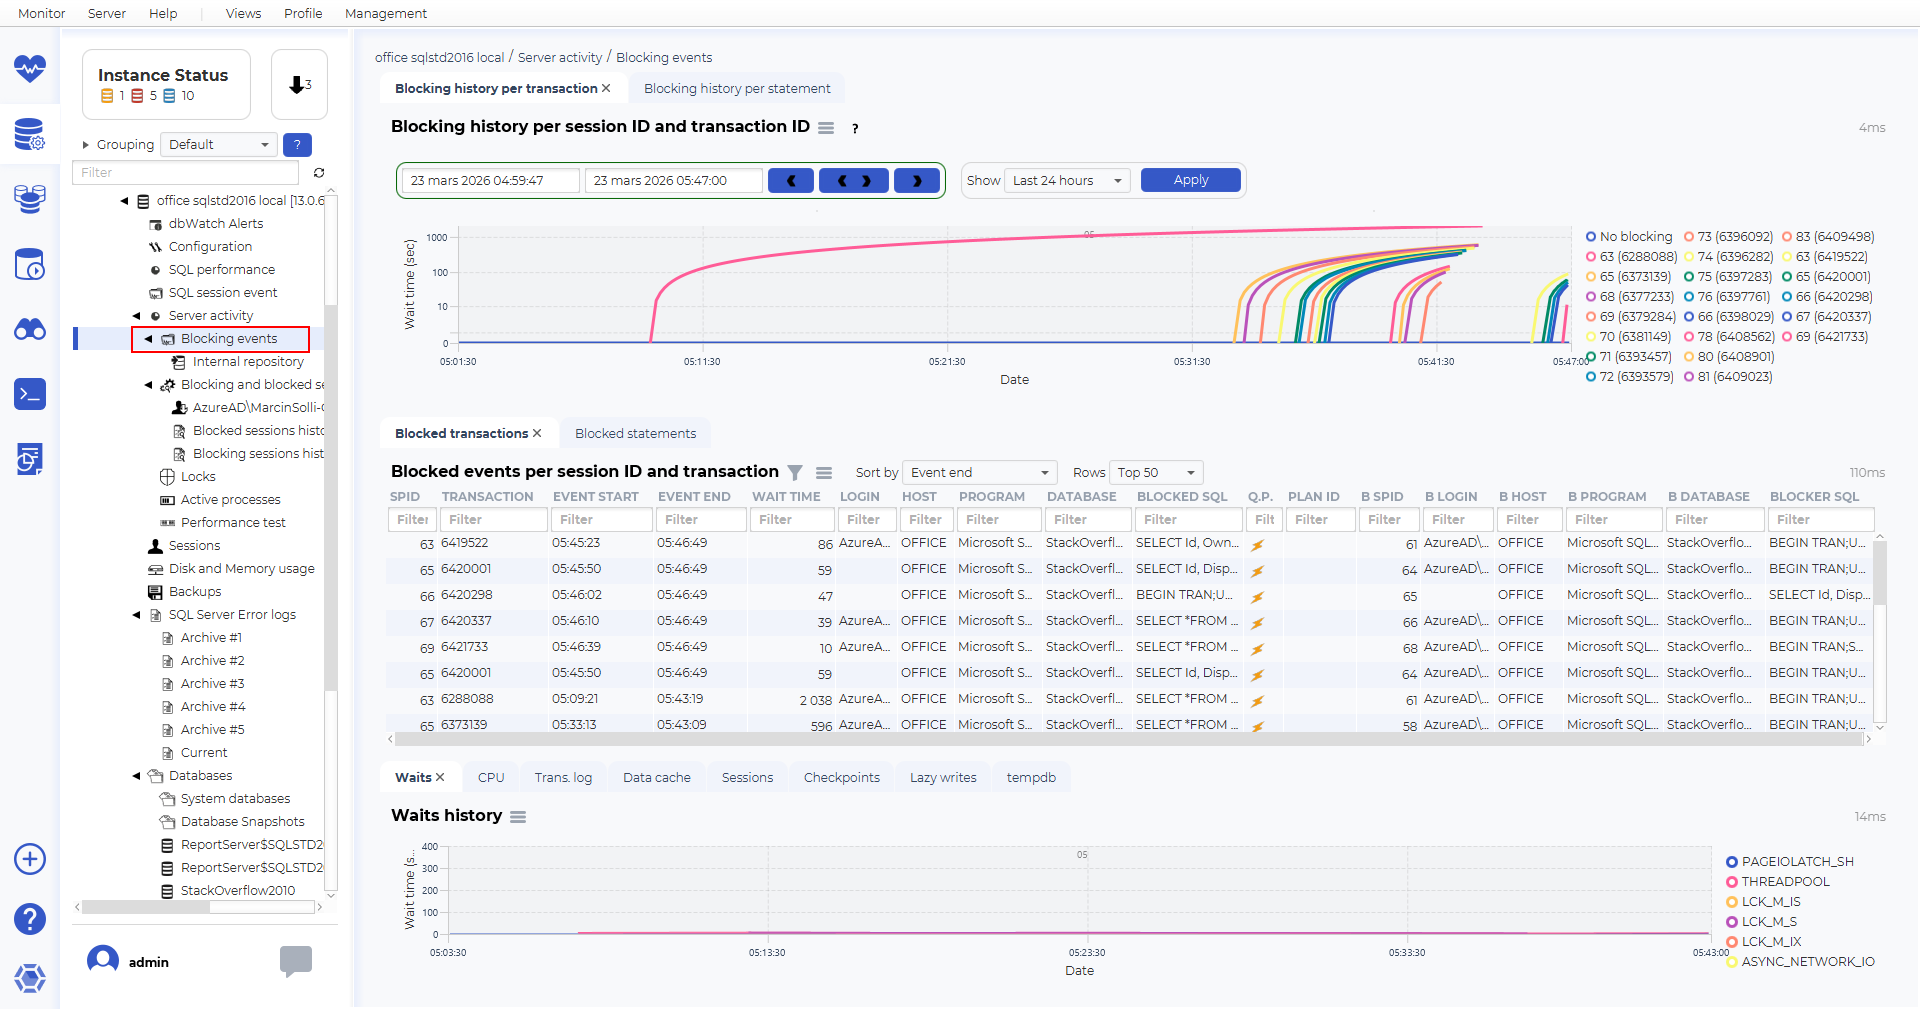1920x1009 pixels.
Task: Click the previous time period arrow button
Action: click(x=791, y=181)
